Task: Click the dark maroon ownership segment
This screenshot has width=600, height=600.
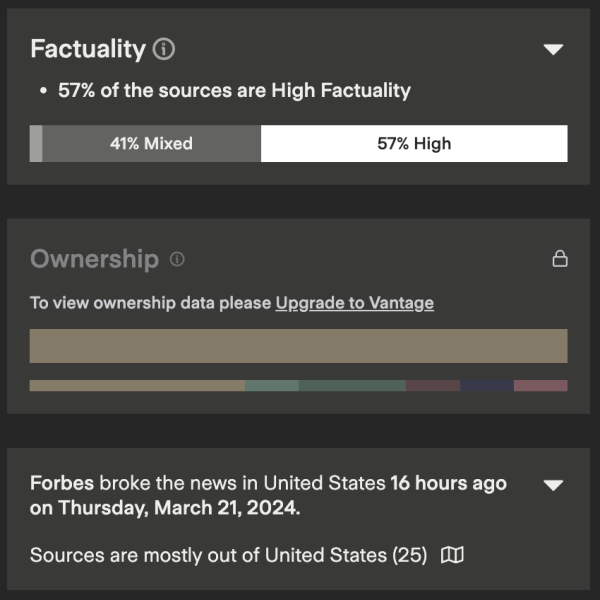Action: coord(433,385)
